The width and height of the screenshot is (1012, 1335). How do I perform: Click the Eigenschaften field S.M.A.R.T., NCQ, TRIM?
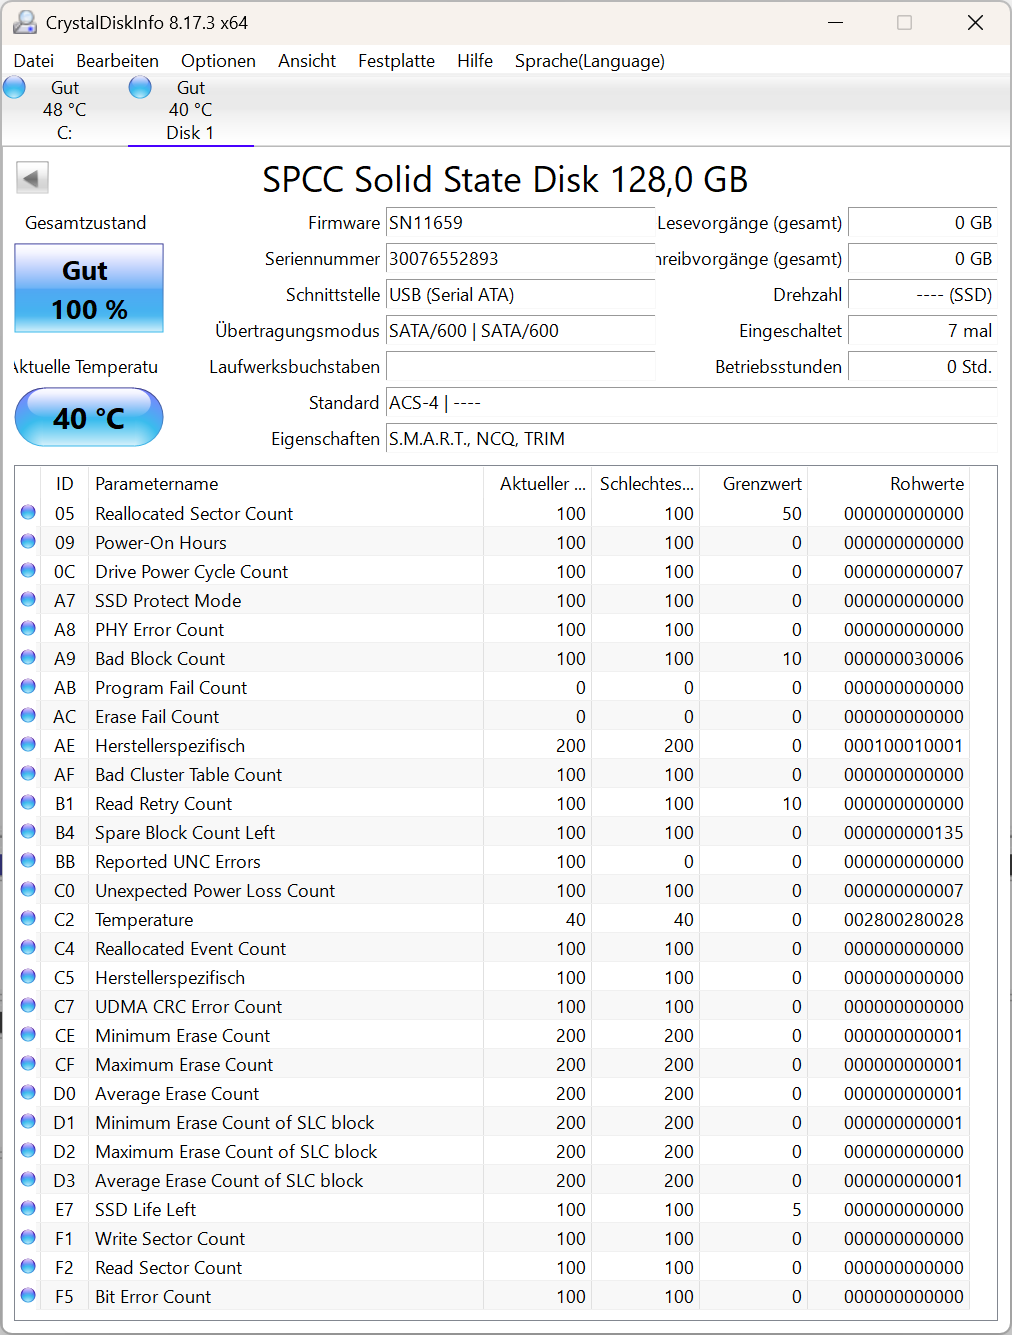[x=691, y=439]
